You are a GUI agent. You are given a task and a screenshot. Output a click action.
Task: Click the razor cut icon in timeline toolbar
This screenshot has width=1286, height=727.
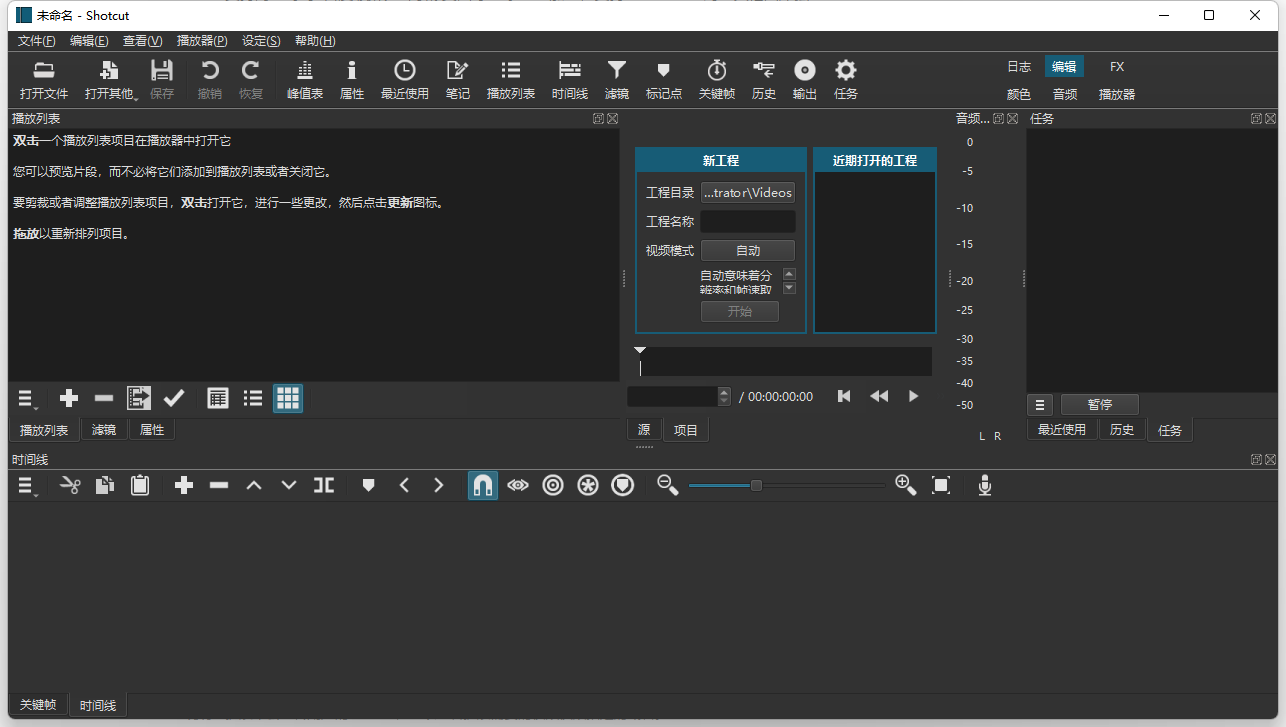tap(70, 485)
